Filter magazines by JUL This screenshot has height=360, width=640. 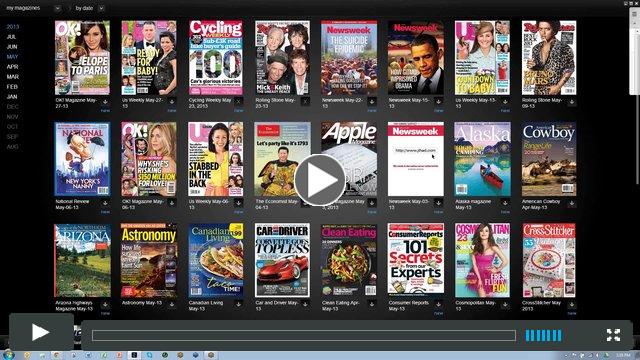pyautogui.click(x=11, y=37)
